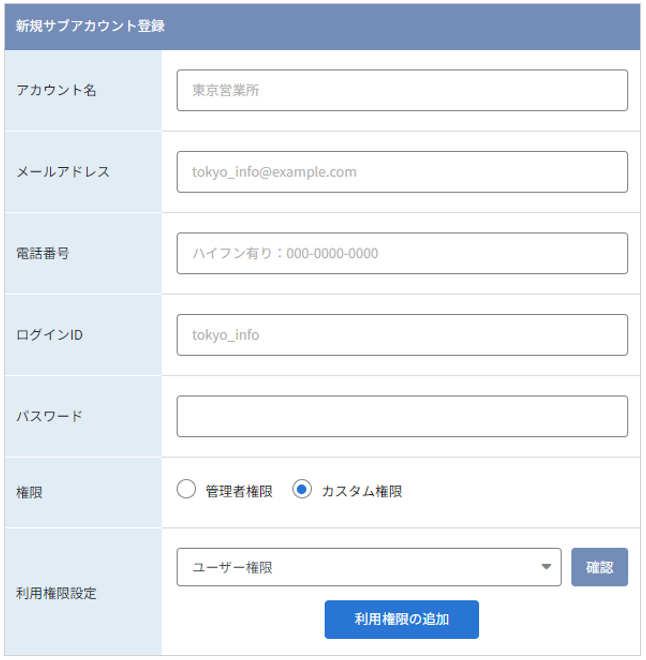Choose the カスタム権限 radio button
This screenshot has width=646, height=660.
tap(302, 489)
